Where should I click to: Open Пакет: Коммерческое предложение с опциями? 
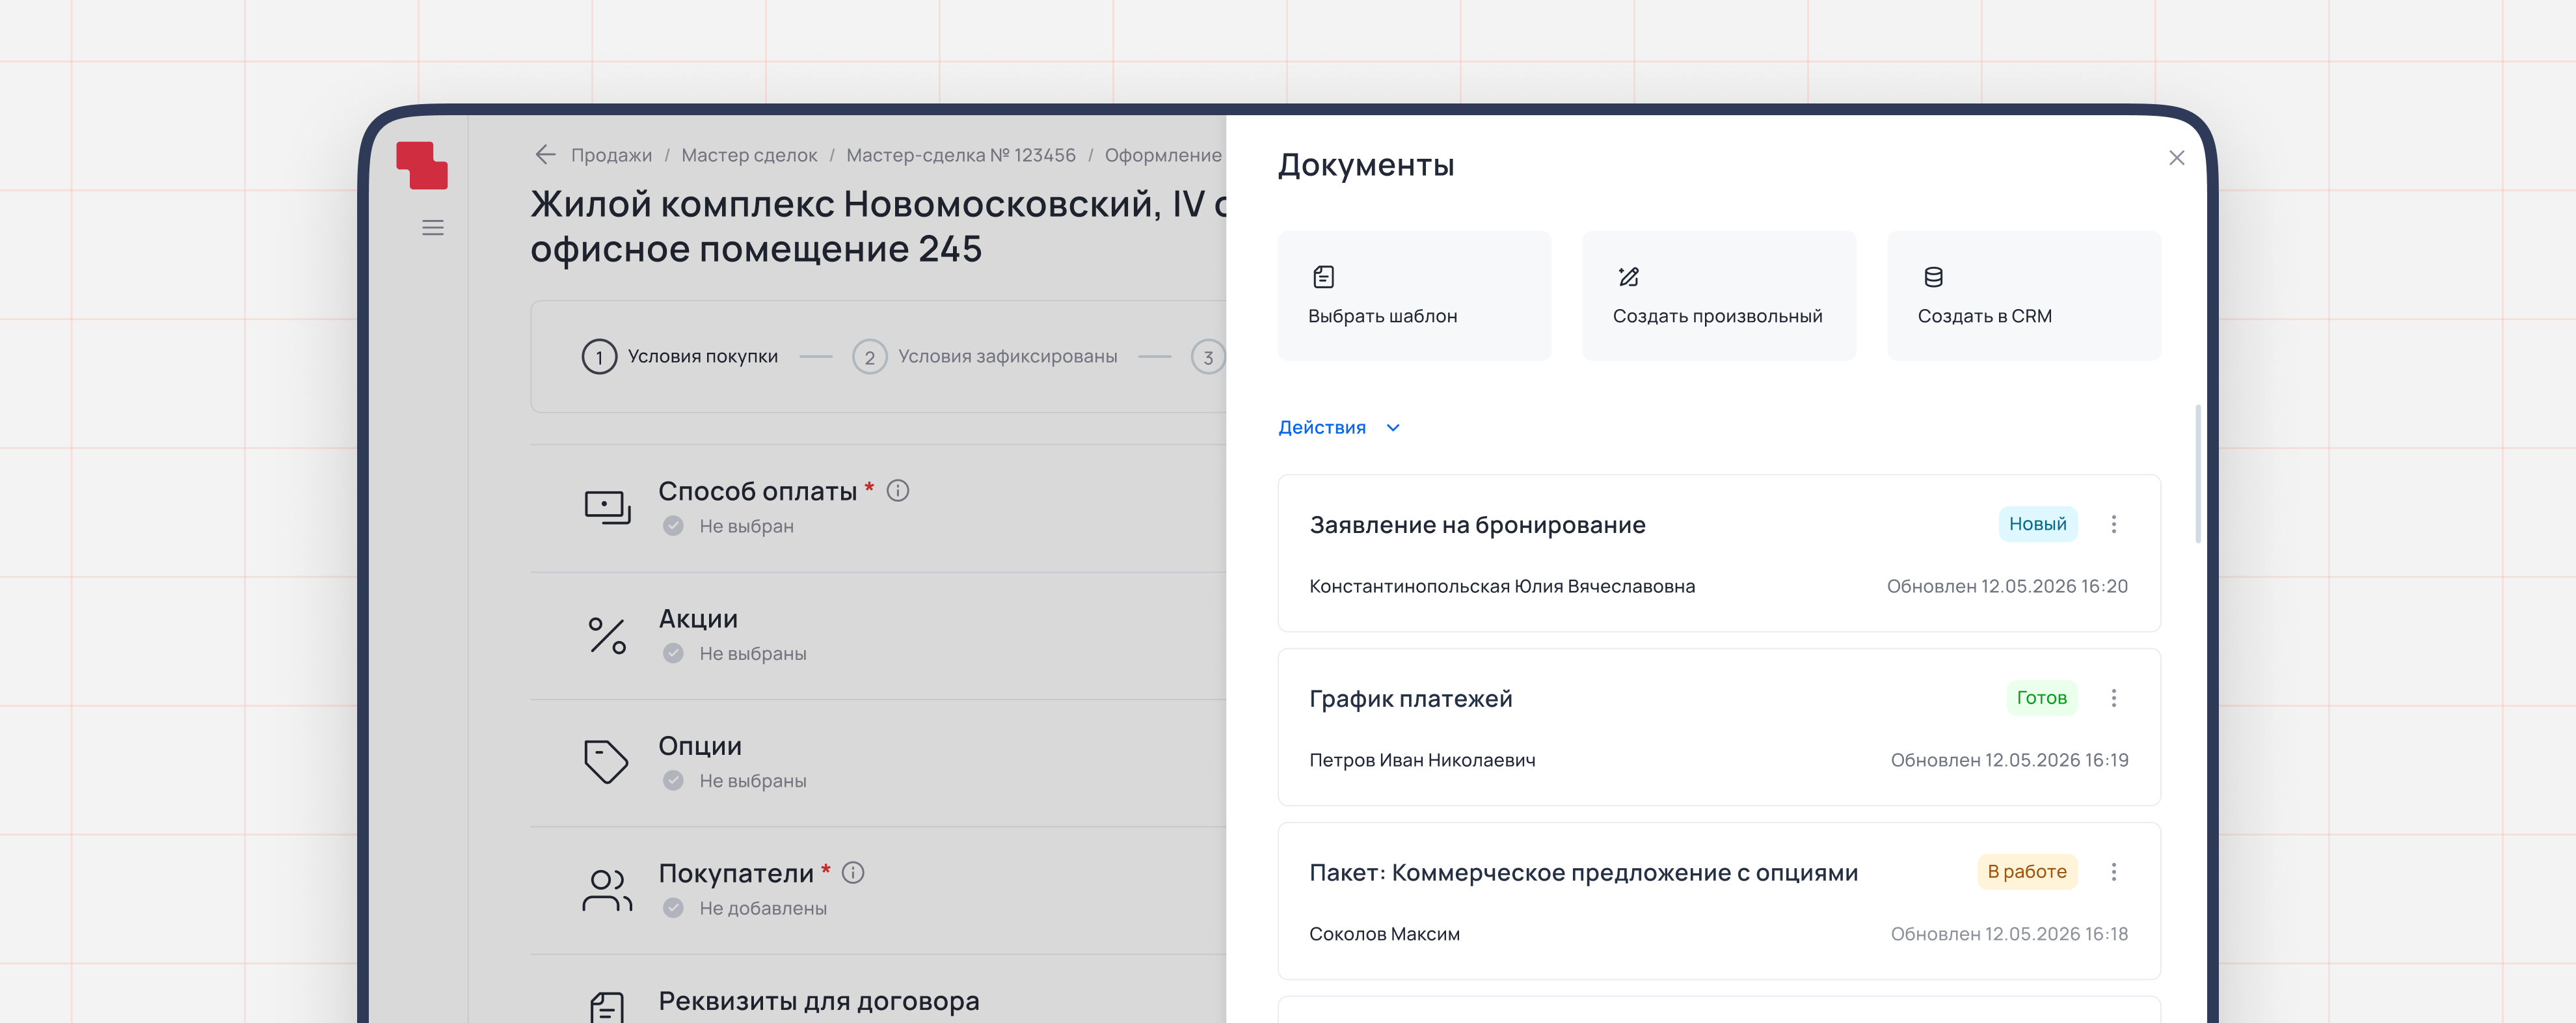(1719, 901)
